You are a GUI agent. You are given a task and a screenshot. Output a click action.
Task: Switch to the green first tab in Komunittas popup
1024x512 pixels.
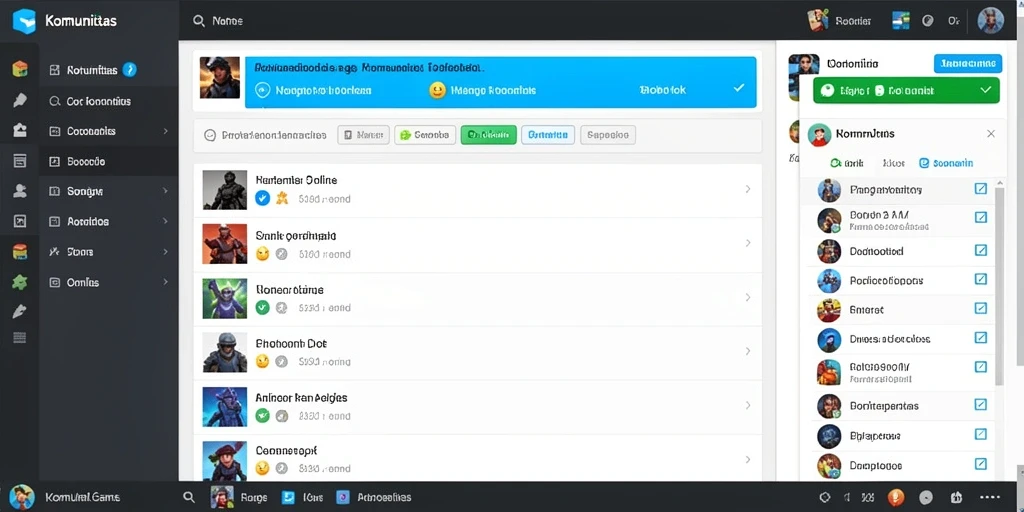pos(847,163)
